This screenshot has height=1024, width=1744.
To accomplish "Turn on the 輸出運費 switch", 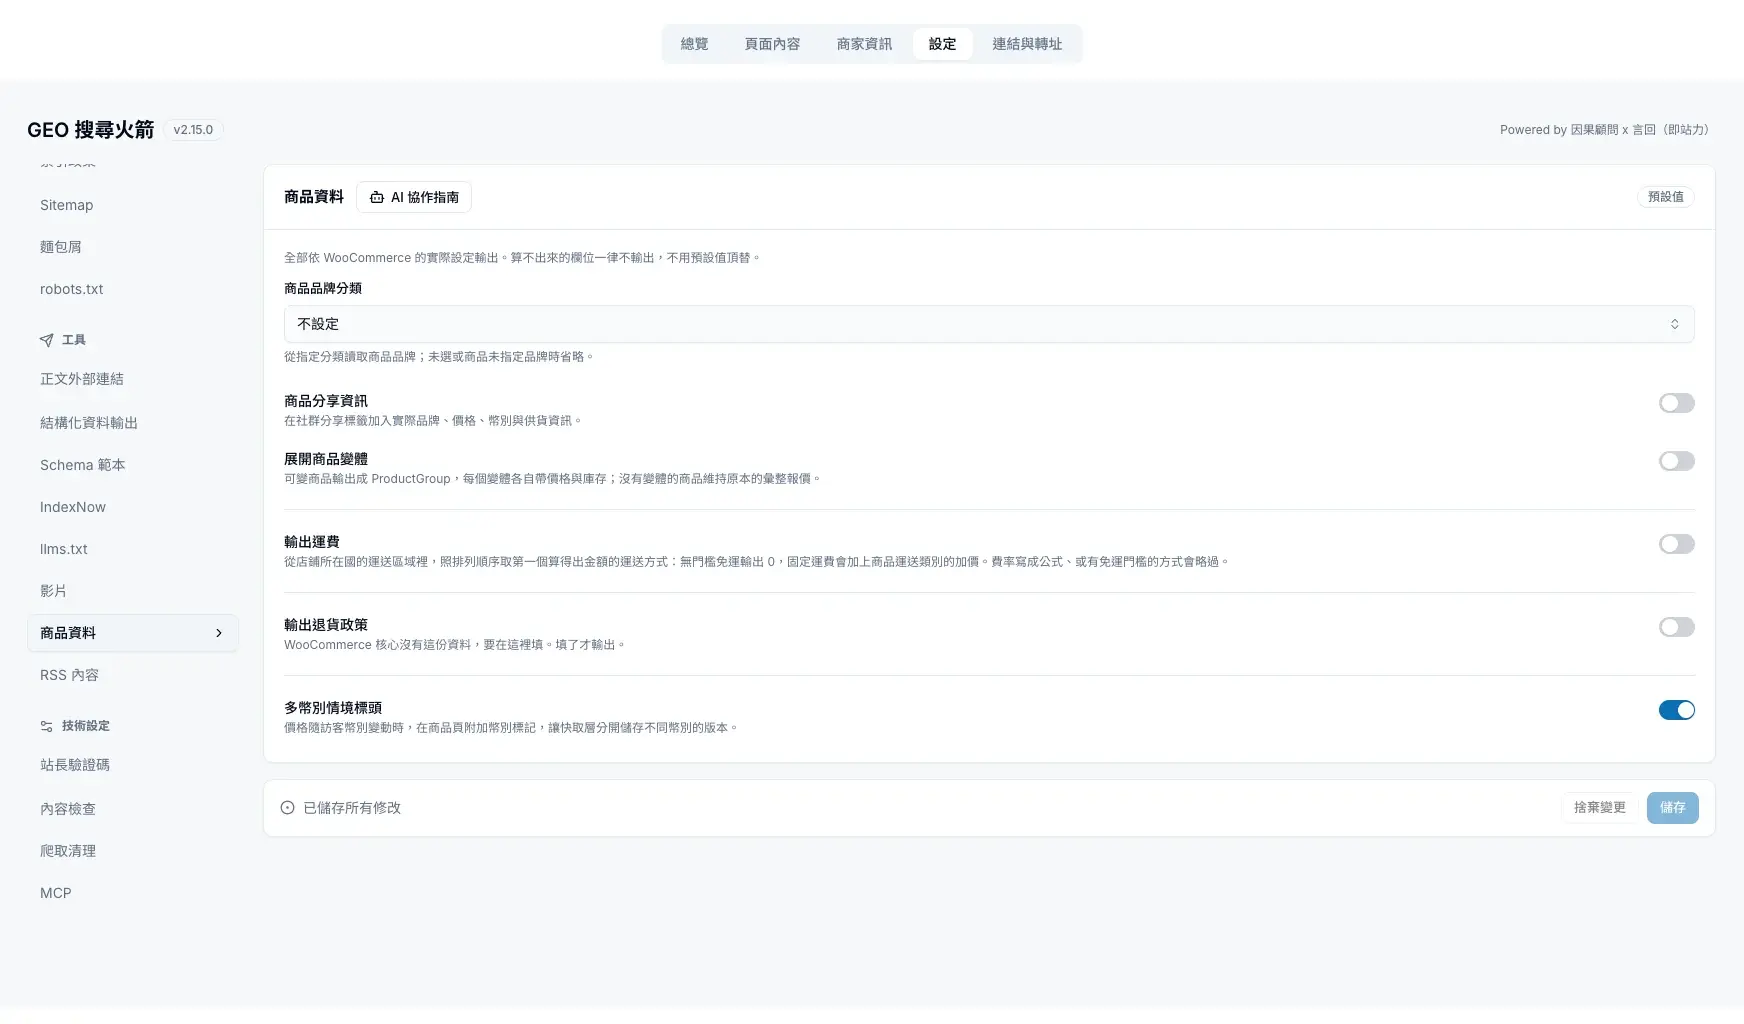I will pyautogui.click(x=1677, y=544).
